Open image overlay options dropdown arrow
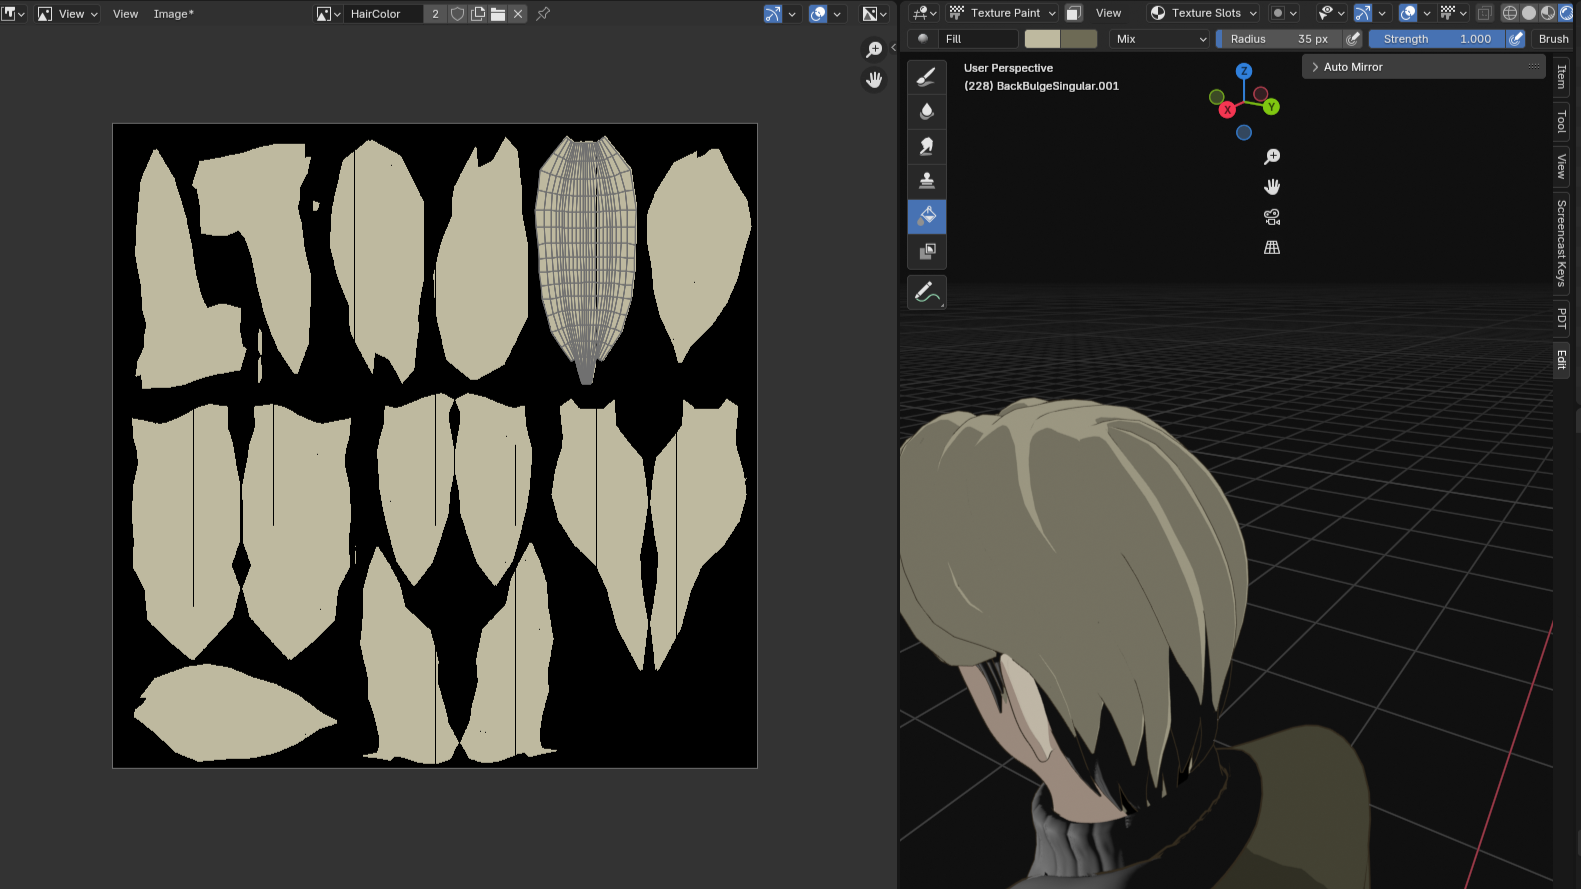Screen dimensions: 1581x889 (x=837, y=14)
